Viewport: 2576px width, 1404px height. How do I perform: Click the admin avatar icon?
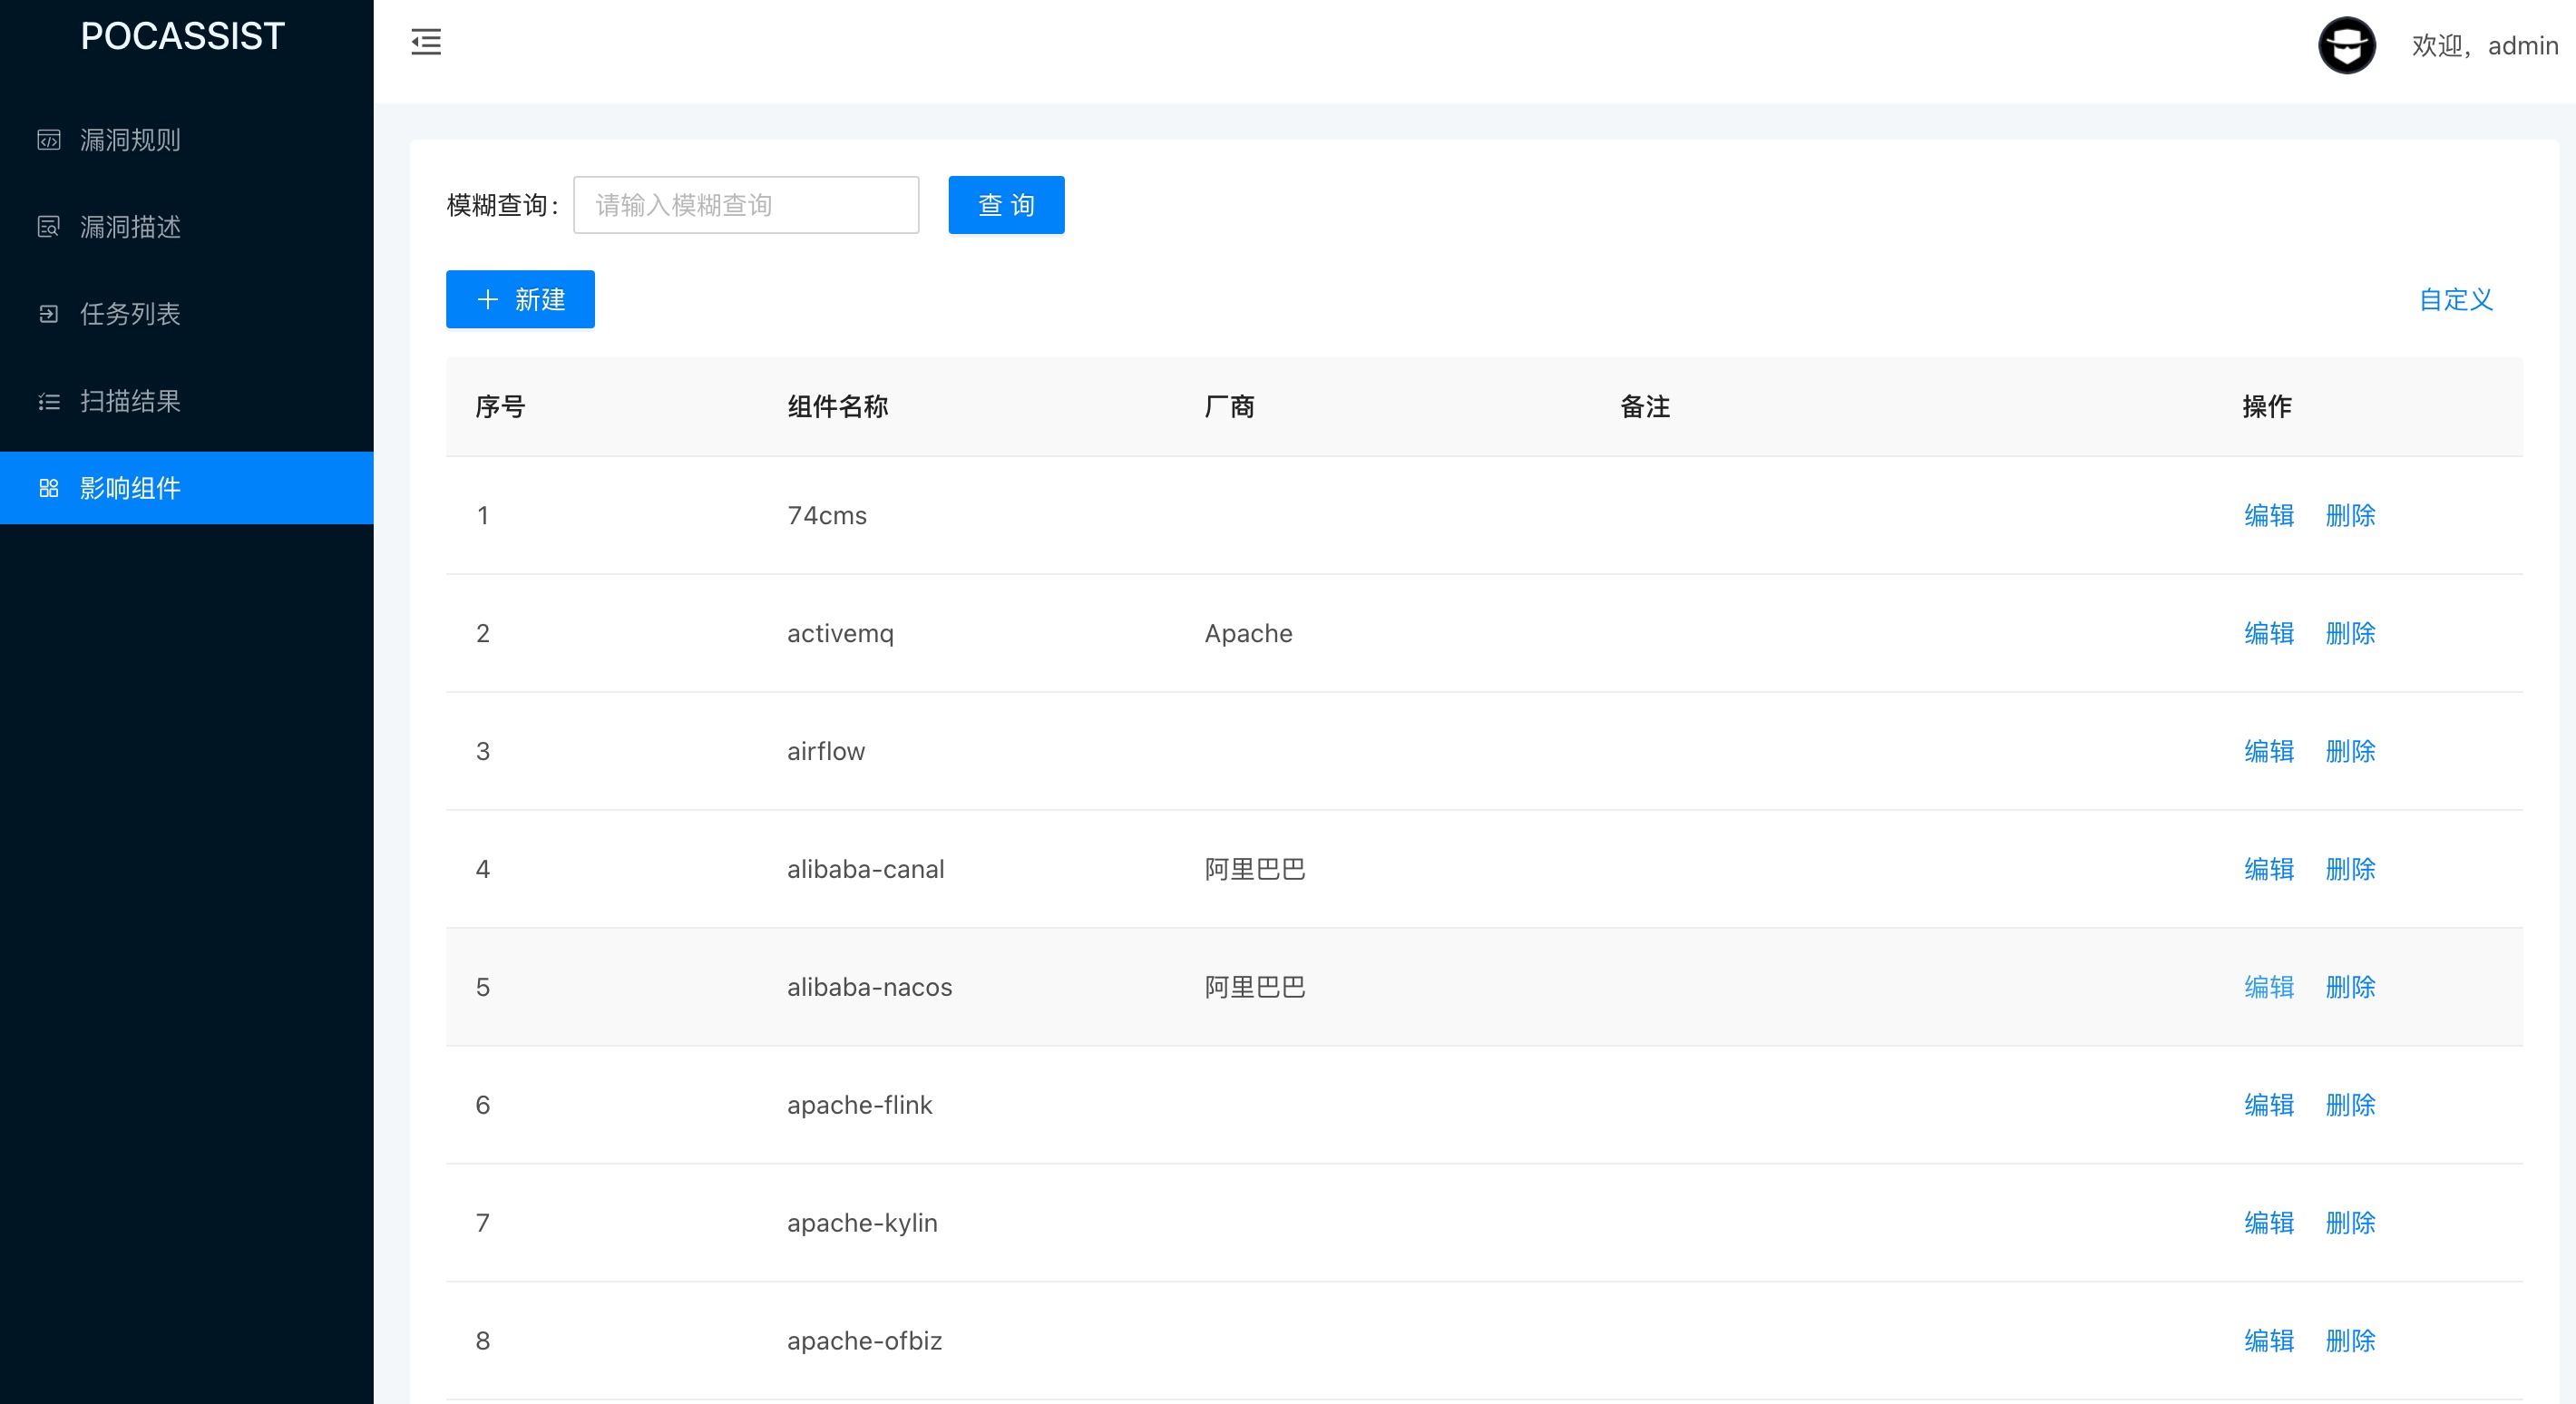pyautogui.click(x=2346, y=46)
